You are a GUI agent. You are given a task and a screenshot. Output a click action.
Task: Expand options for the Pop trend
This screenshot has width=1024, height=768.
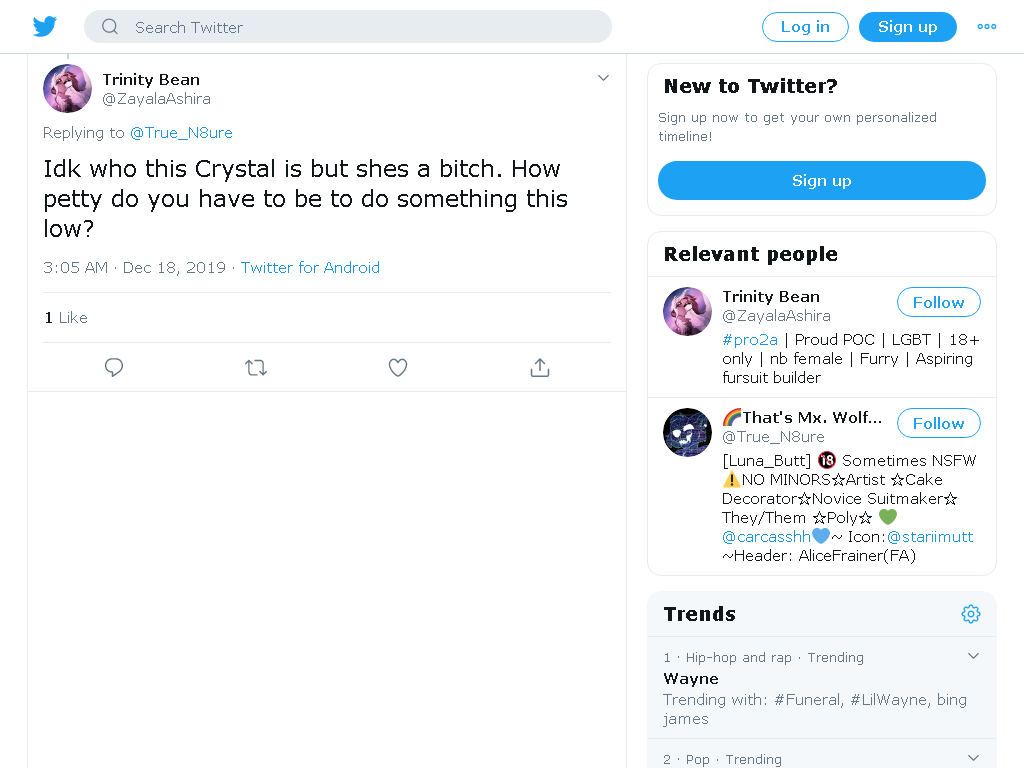(973, 758)
